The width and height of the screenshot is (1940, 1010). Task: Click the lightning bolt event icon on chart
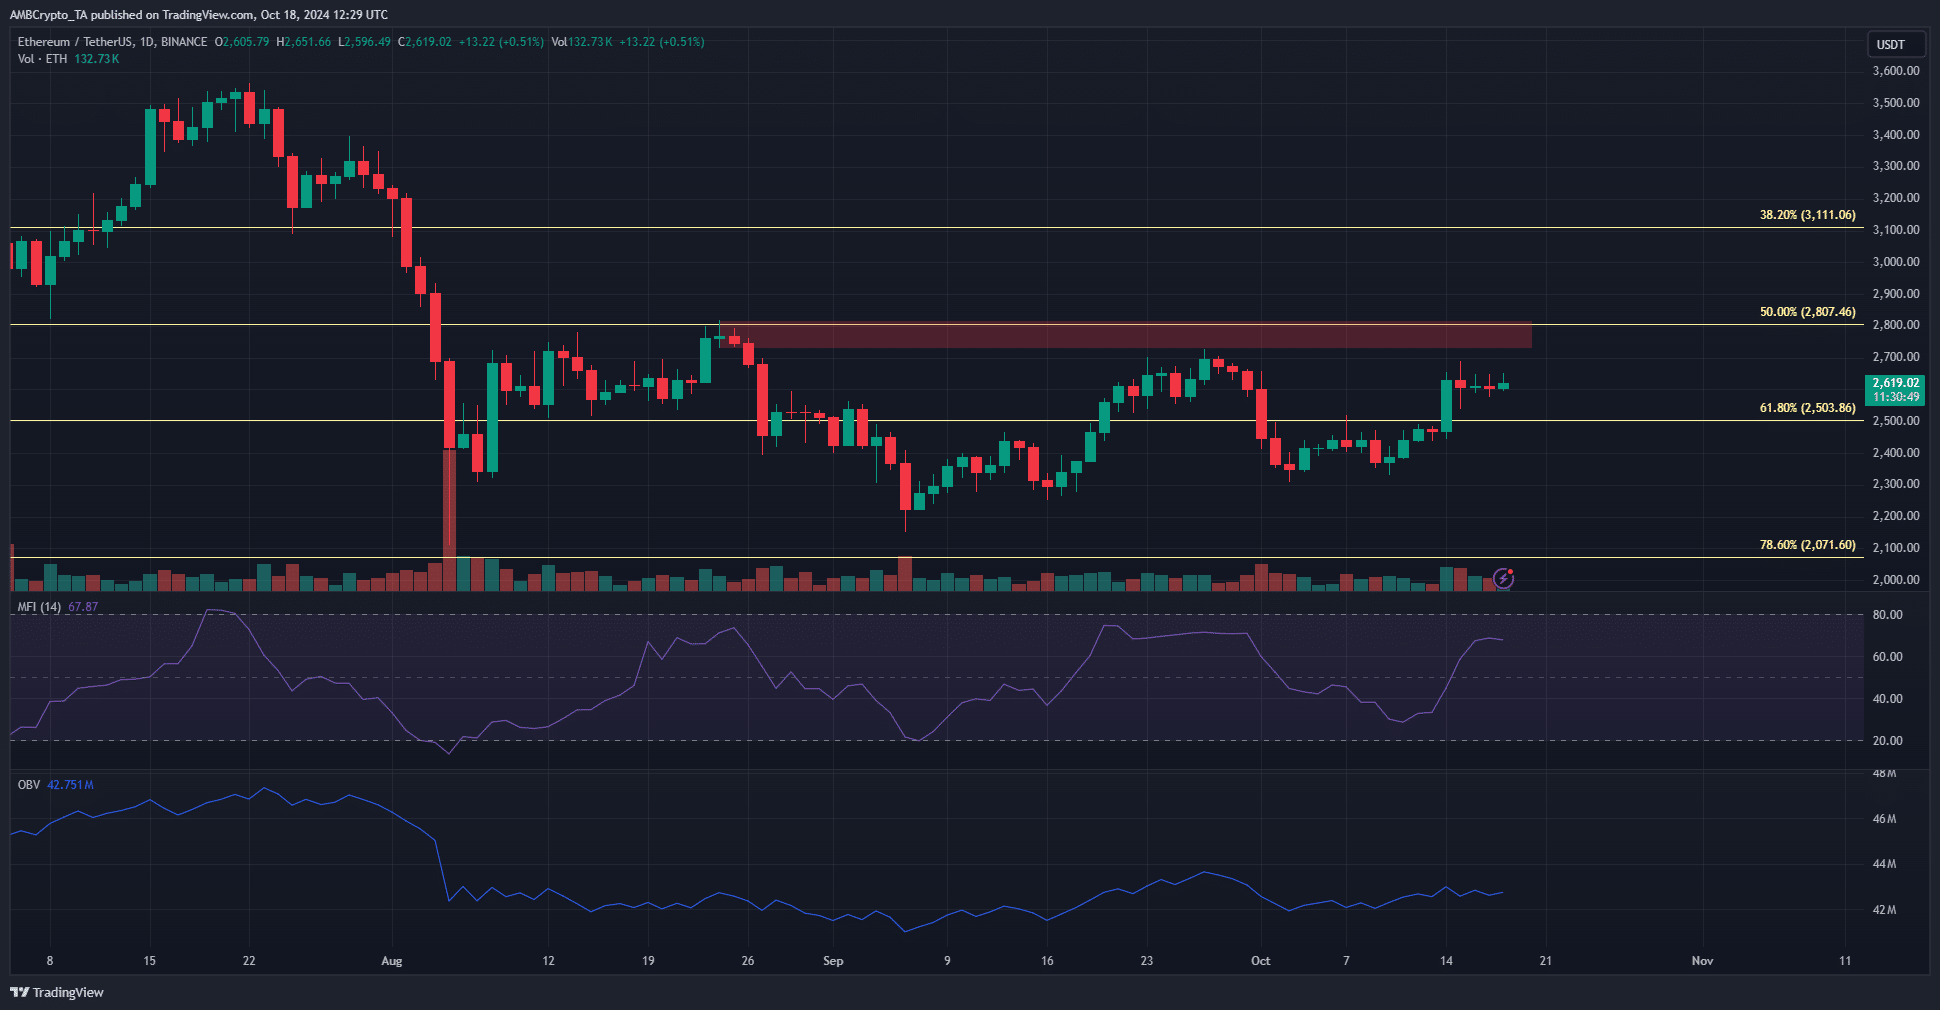pos(1503,578)
